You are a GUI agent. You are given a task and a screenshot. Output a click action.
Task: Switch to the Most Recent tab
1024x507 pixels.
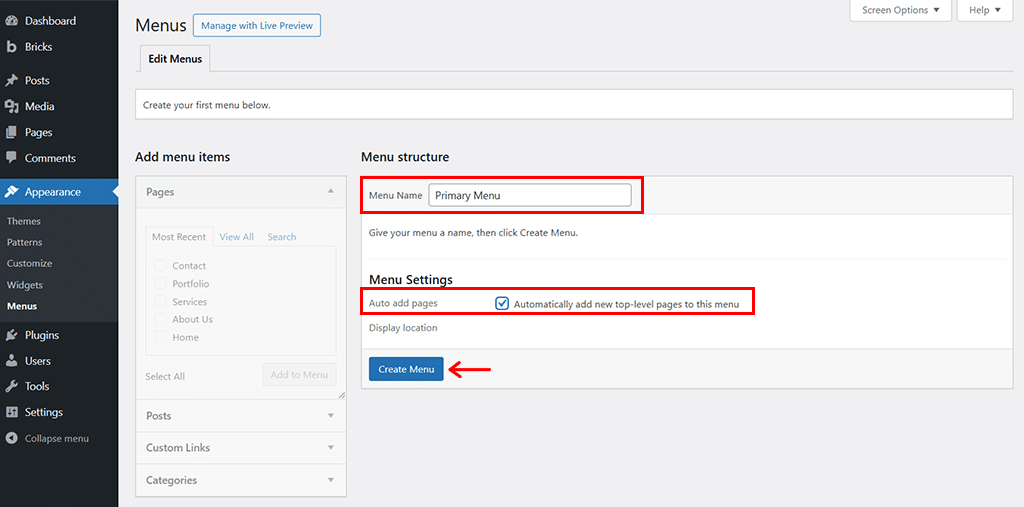[x=179, y=237]
